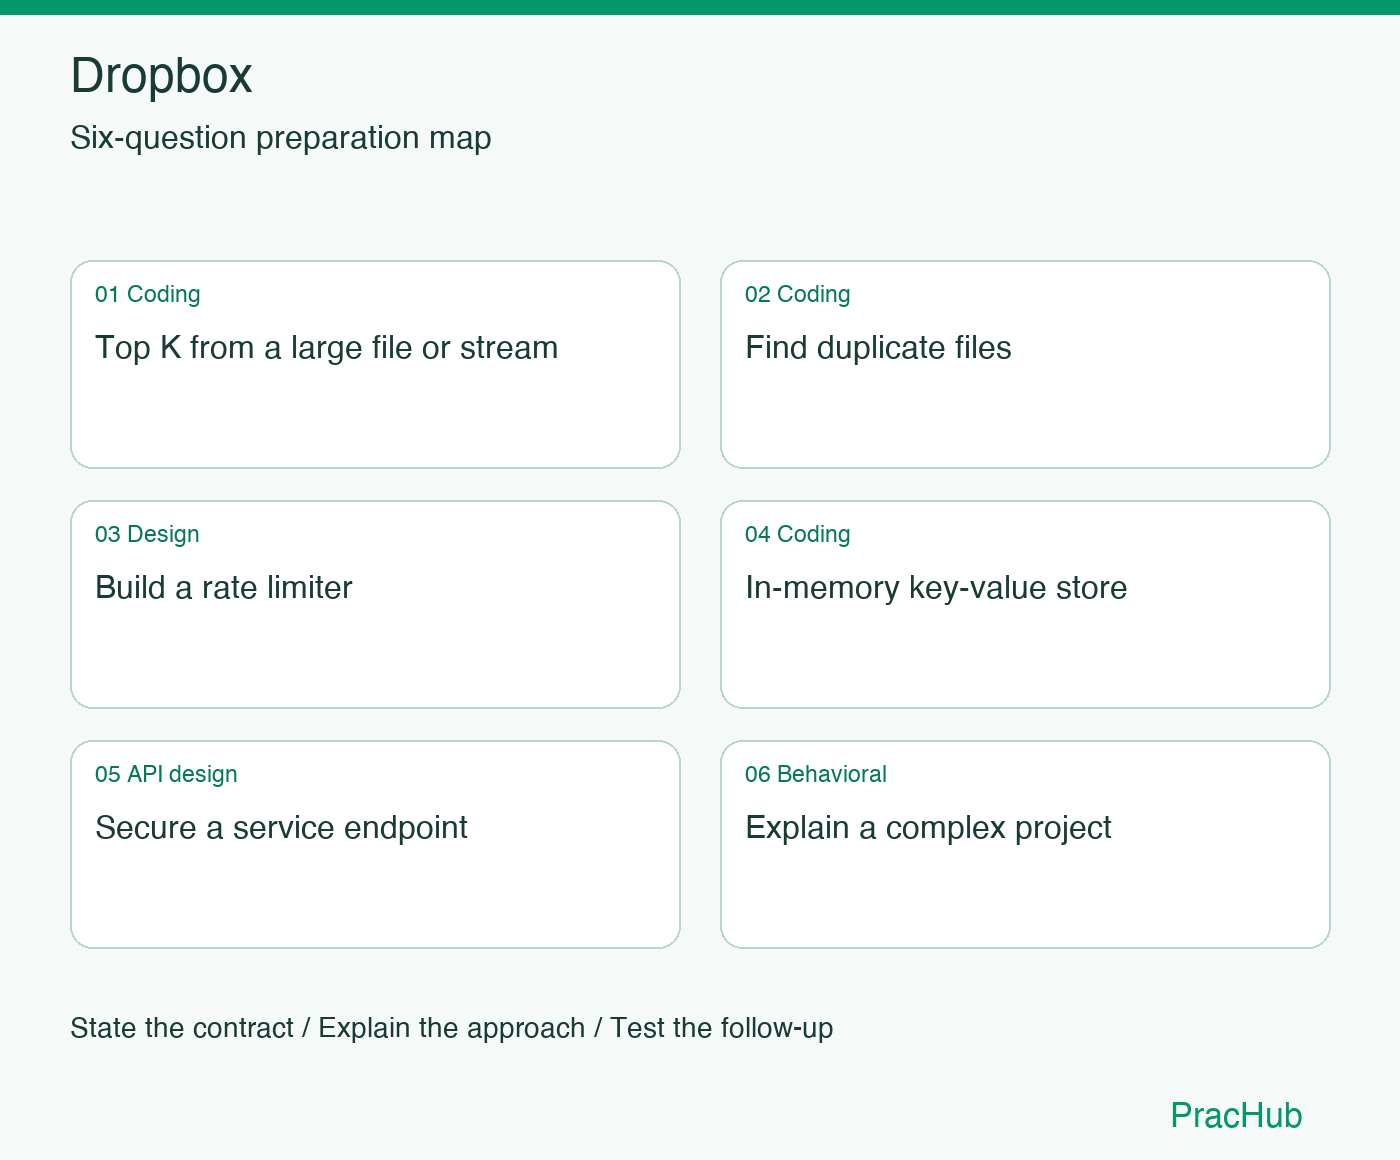Open the 'Find duplicate files' card

point(1025,364)
